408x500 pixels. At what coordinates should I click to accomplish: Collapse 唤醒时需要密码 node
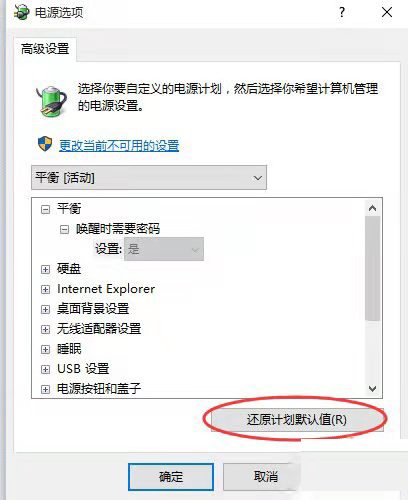click(64, 229)
